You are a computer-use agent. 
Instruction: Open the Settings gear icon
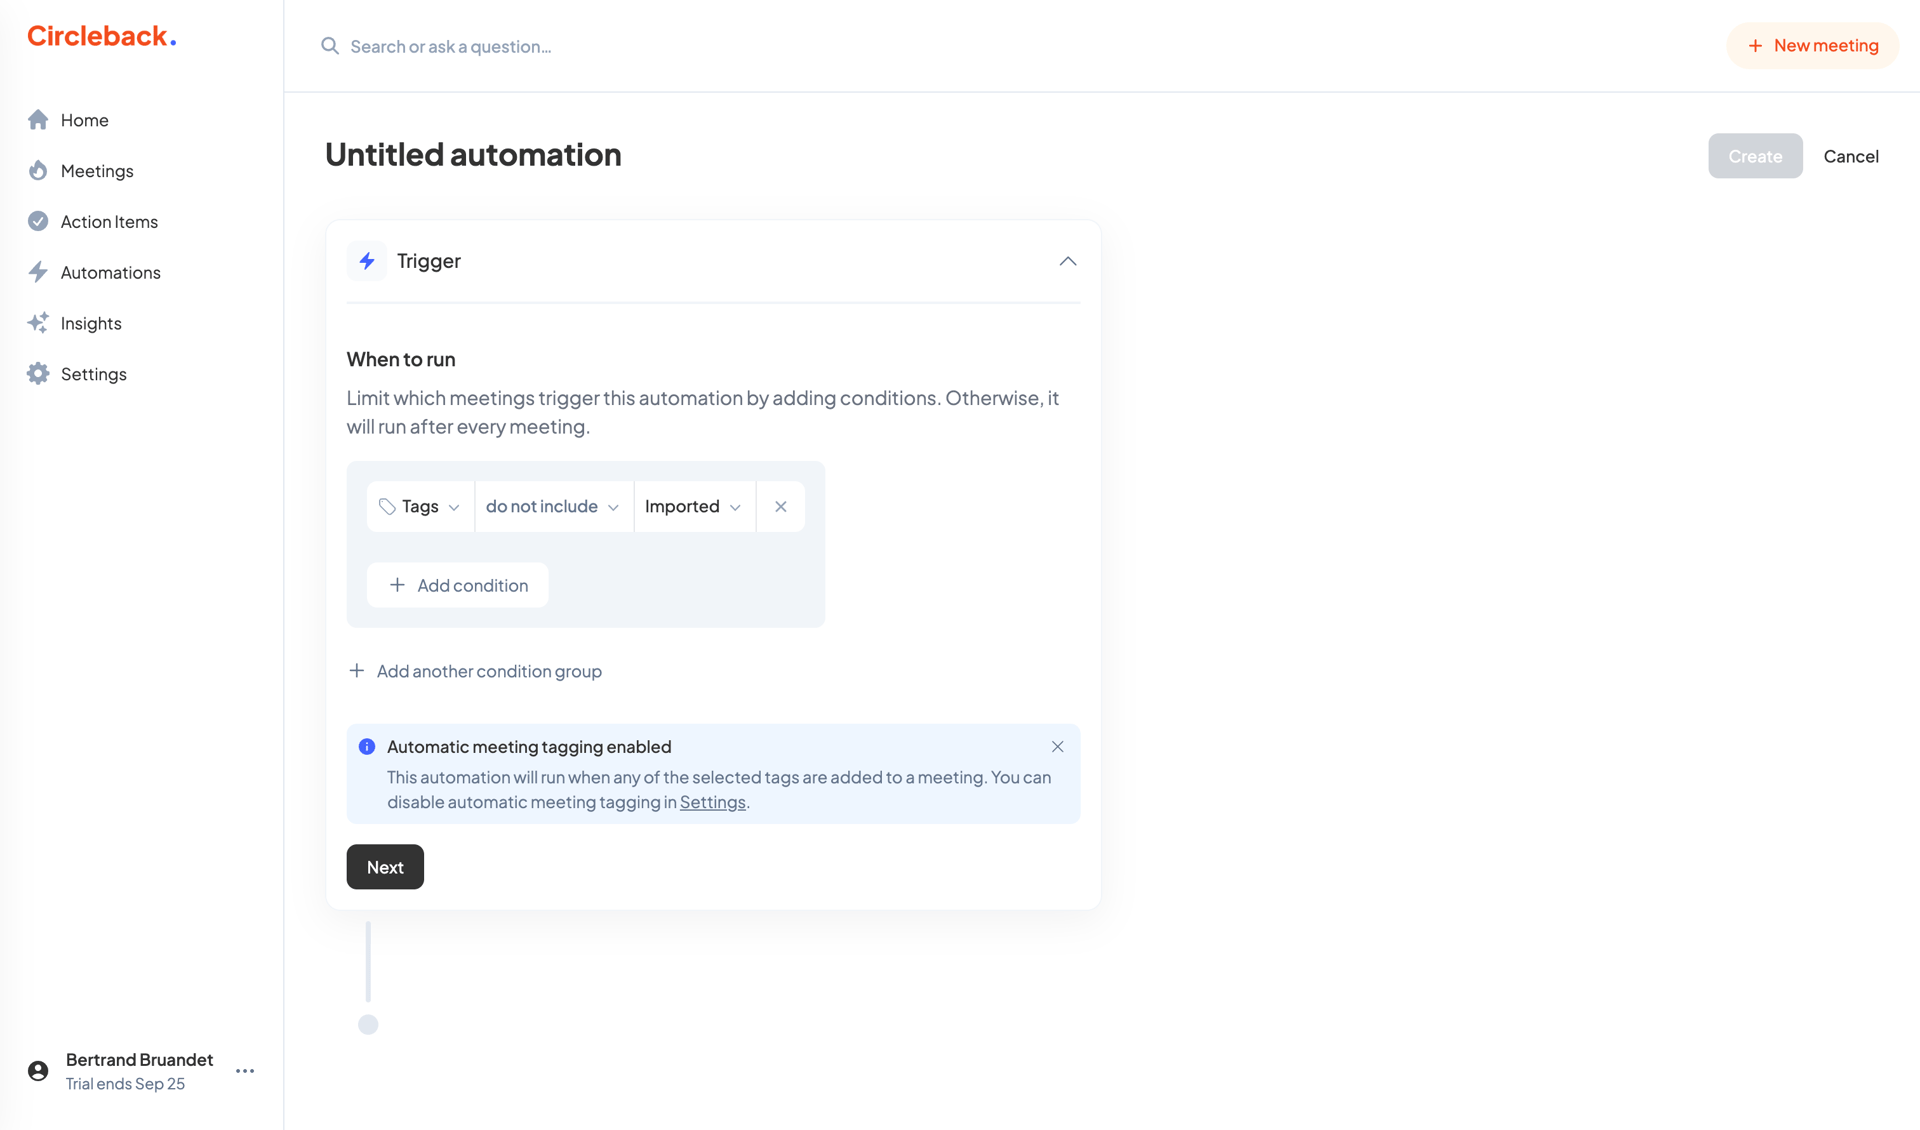pos(38,373)
